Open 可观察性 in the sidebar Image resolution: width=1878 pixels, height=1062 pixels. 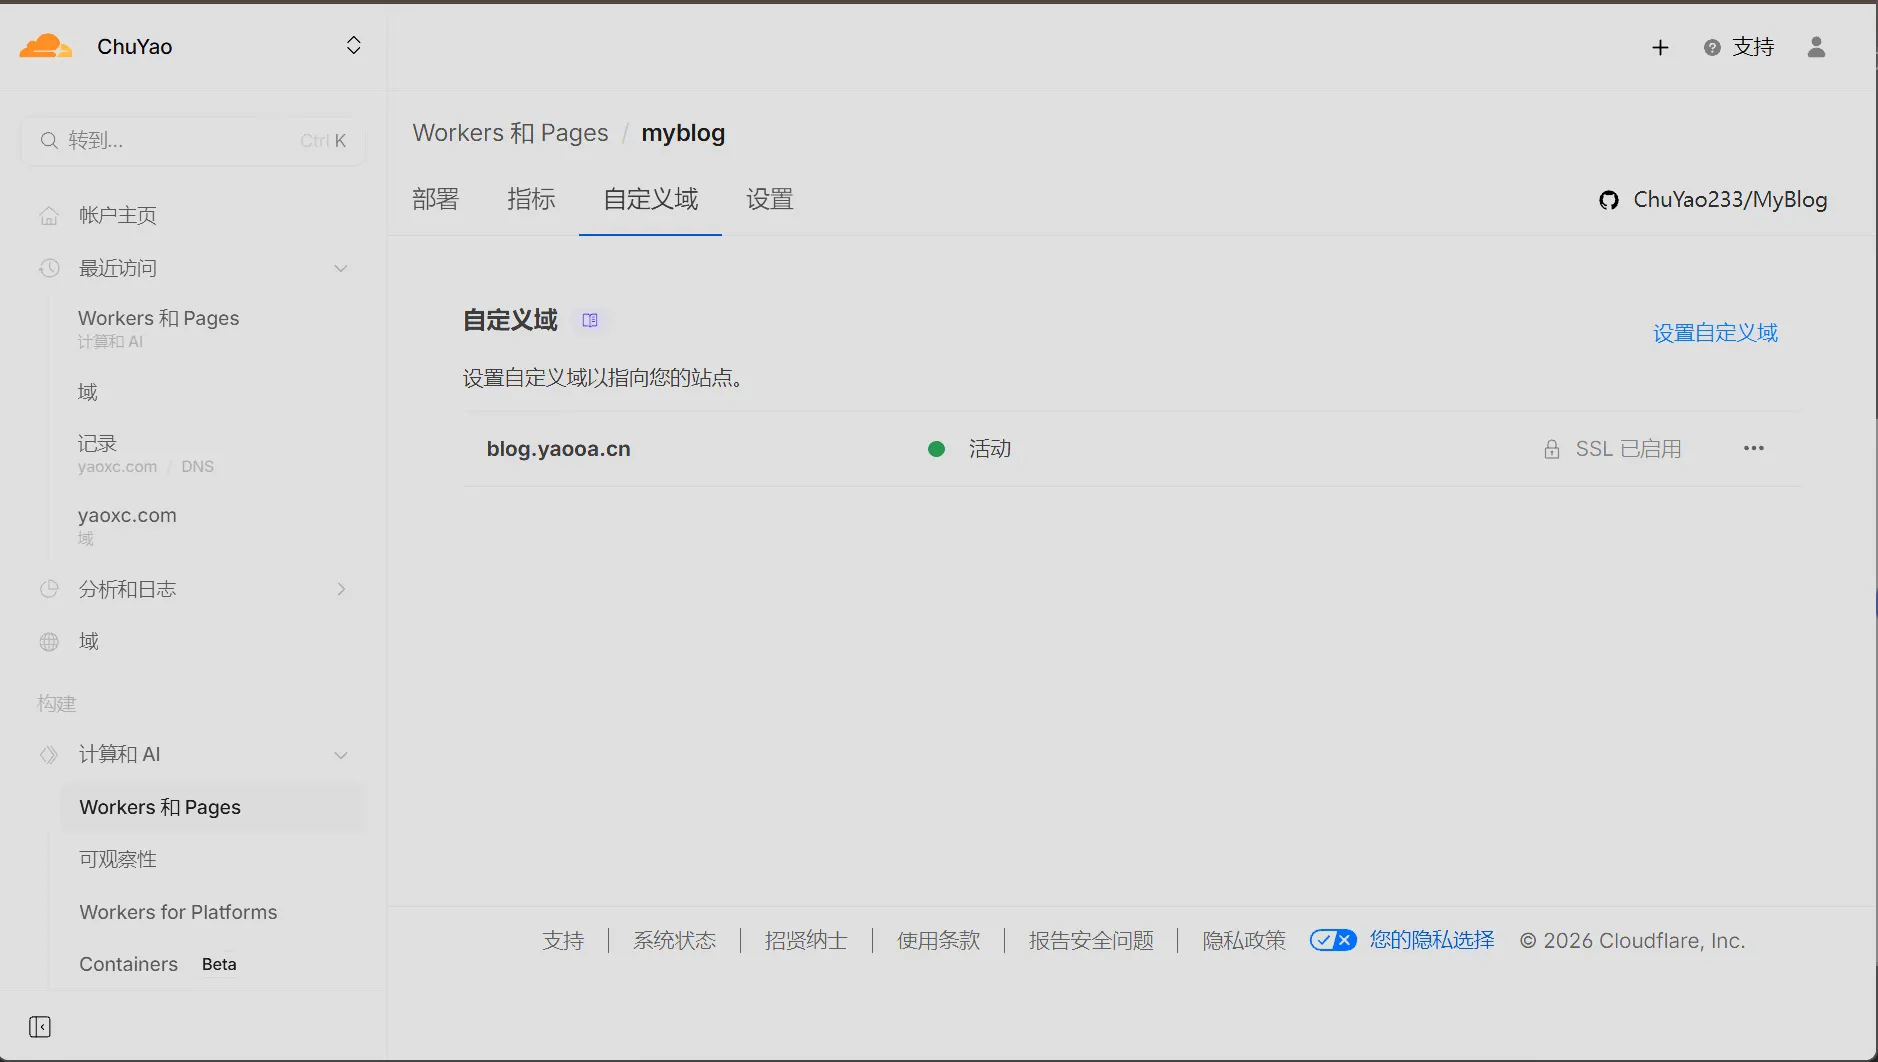[118, 859]
